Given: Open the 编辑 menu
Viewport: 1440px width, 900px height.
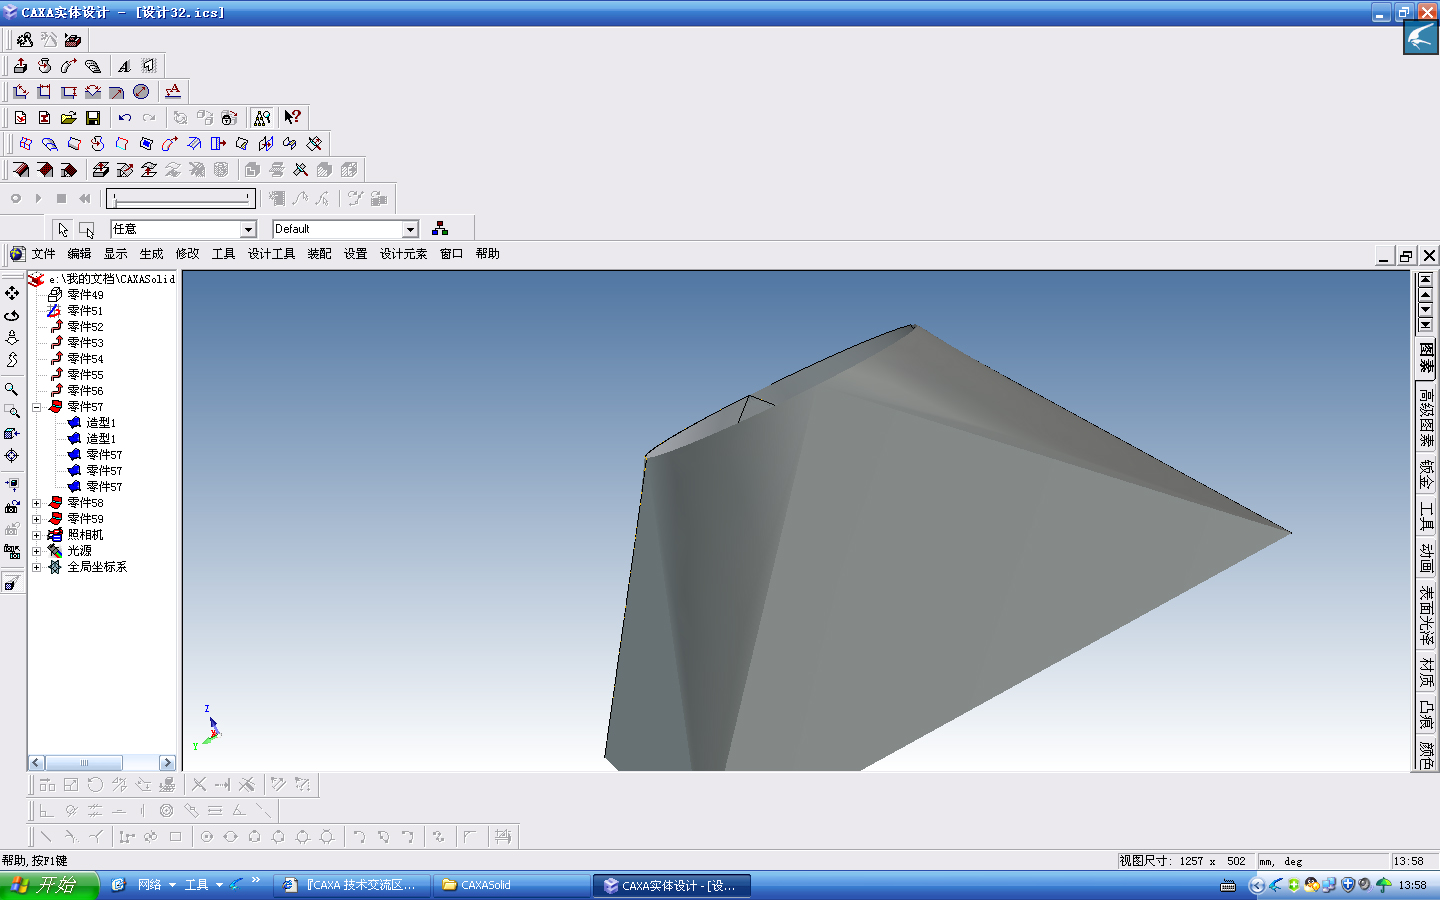Looking at the screenshot, I should [x=79, y=254].
